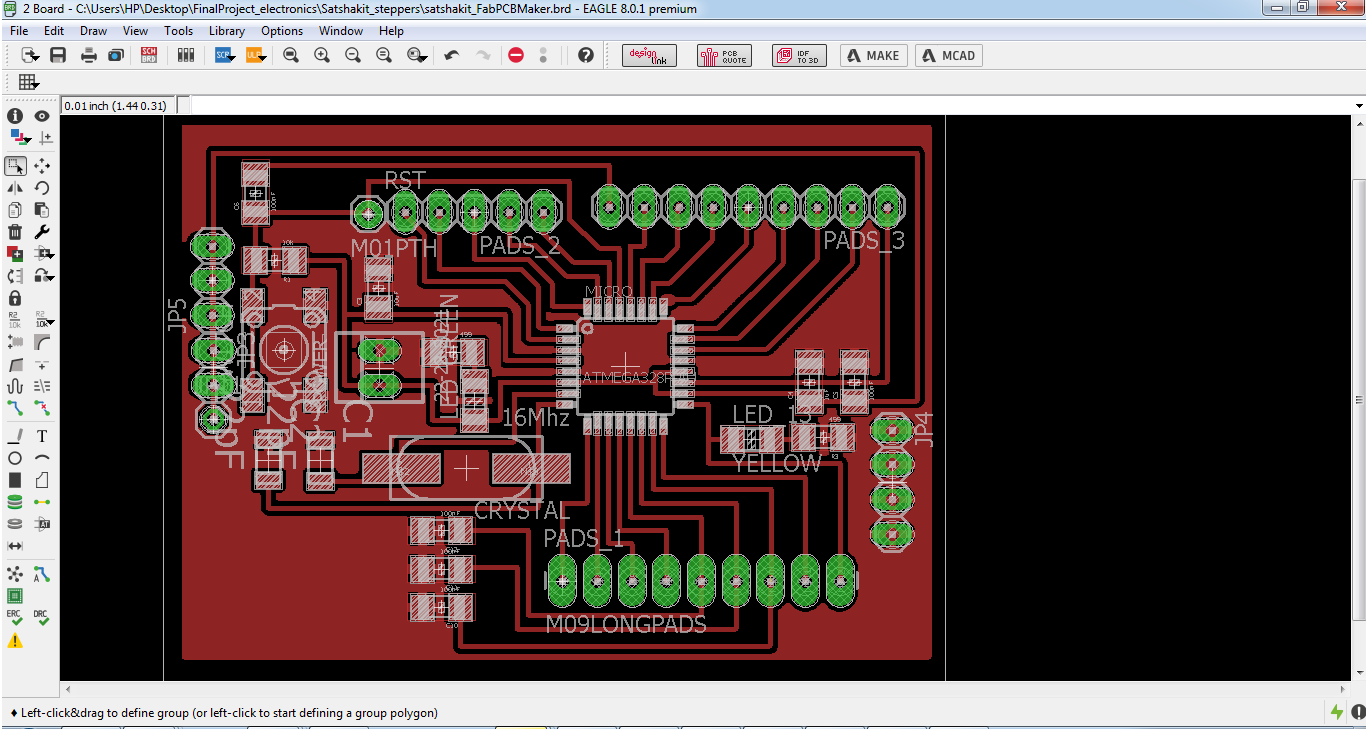Screen dimensions: 1366x729
Task: Select the Optimize tool
Action: click(x=42, y=365)
